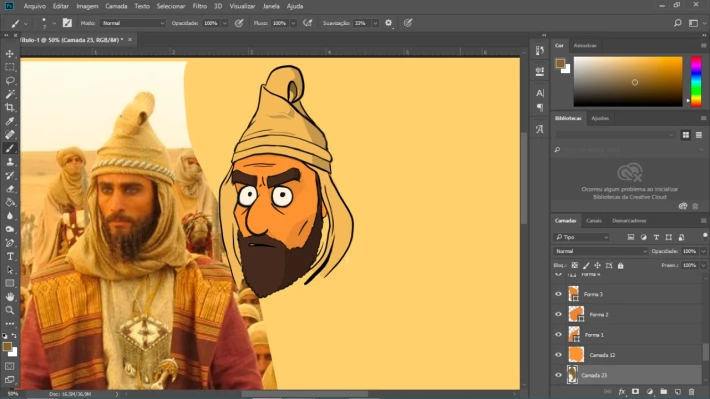Switch to the Ajustes tab
The image size is (710, 399).
(600, 118)
